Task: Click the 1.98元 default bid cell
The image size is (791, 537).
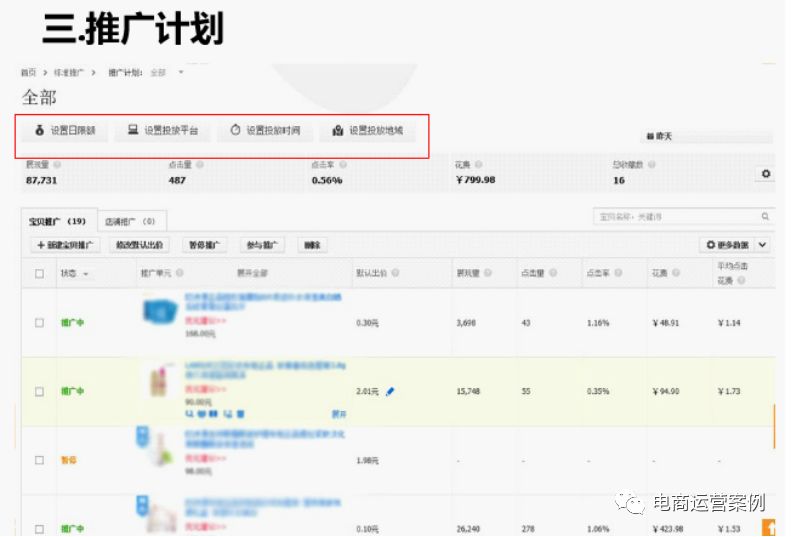Action: [x=367, y=460]
